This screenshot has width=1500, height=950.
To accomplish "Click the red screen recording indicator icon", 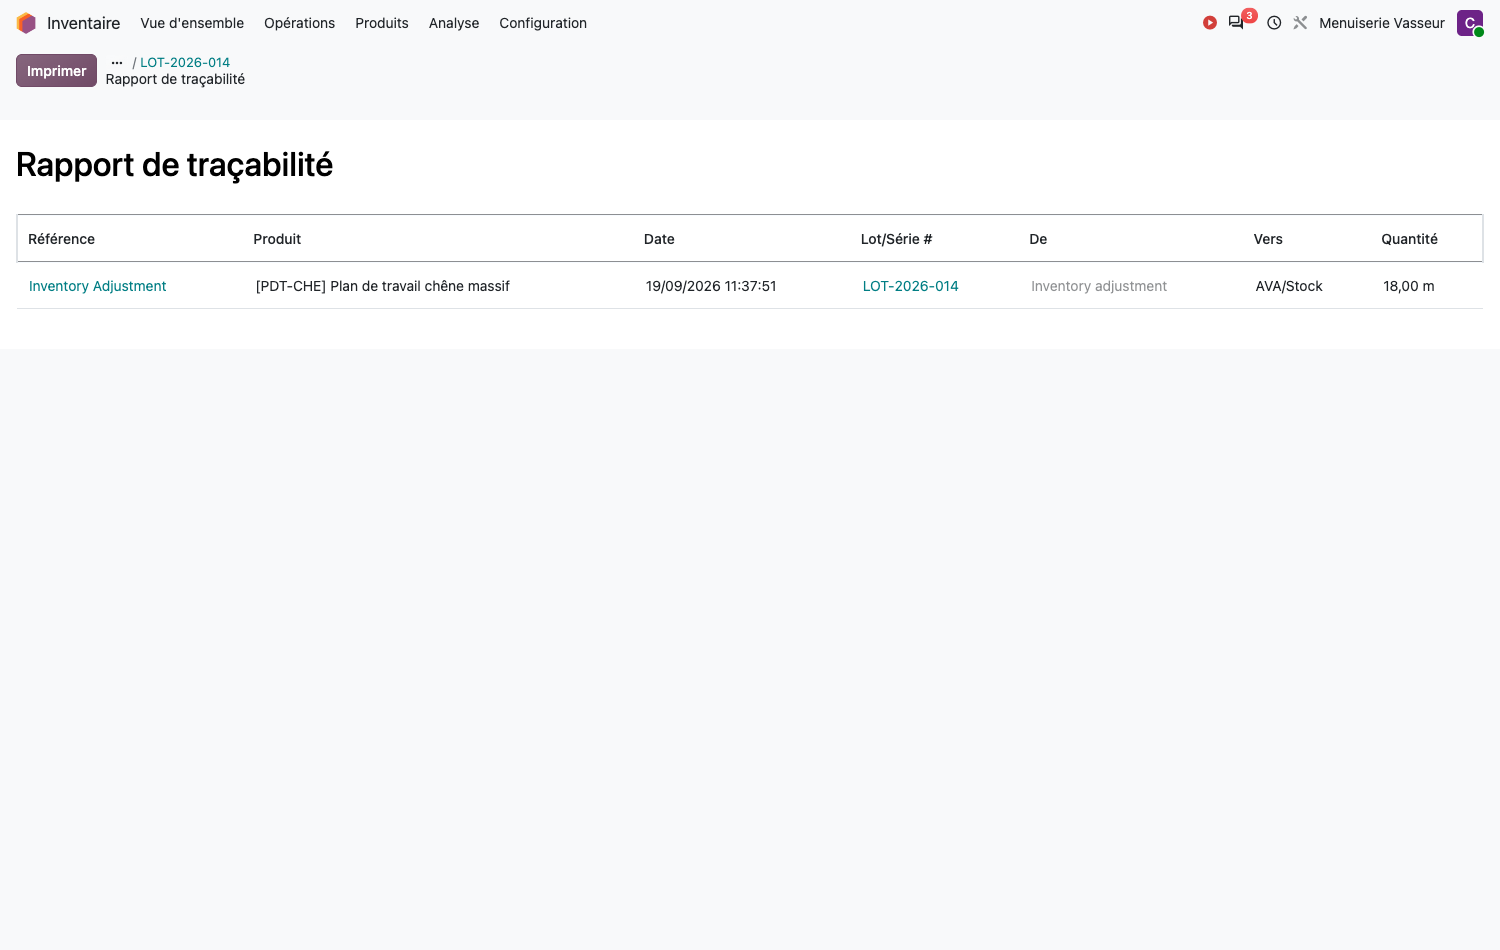I will coord(1210,23).
